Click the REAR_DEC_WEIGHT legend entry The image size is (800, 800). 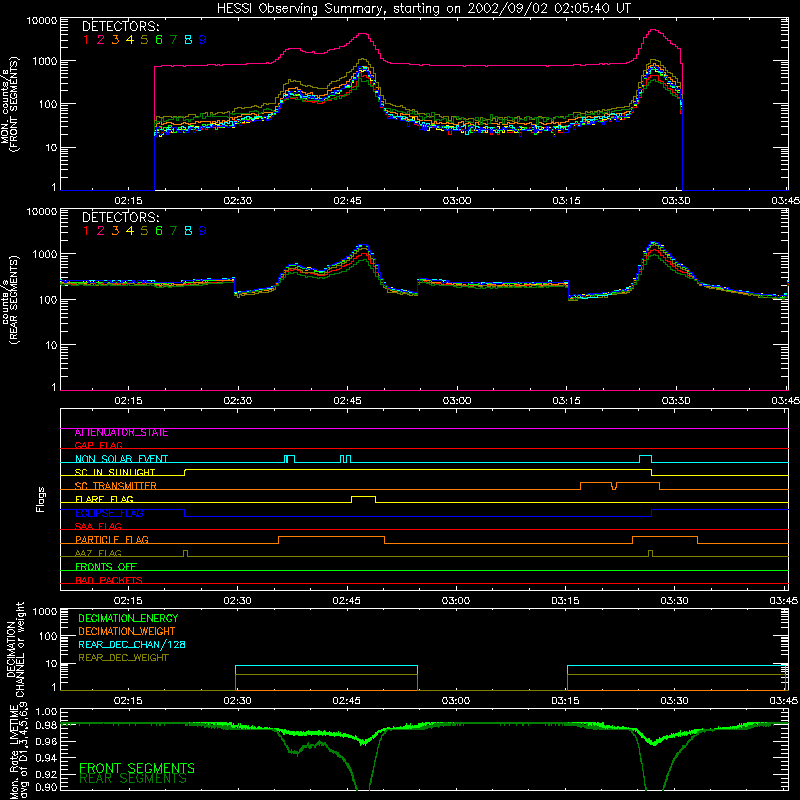[x=123, y=658]
